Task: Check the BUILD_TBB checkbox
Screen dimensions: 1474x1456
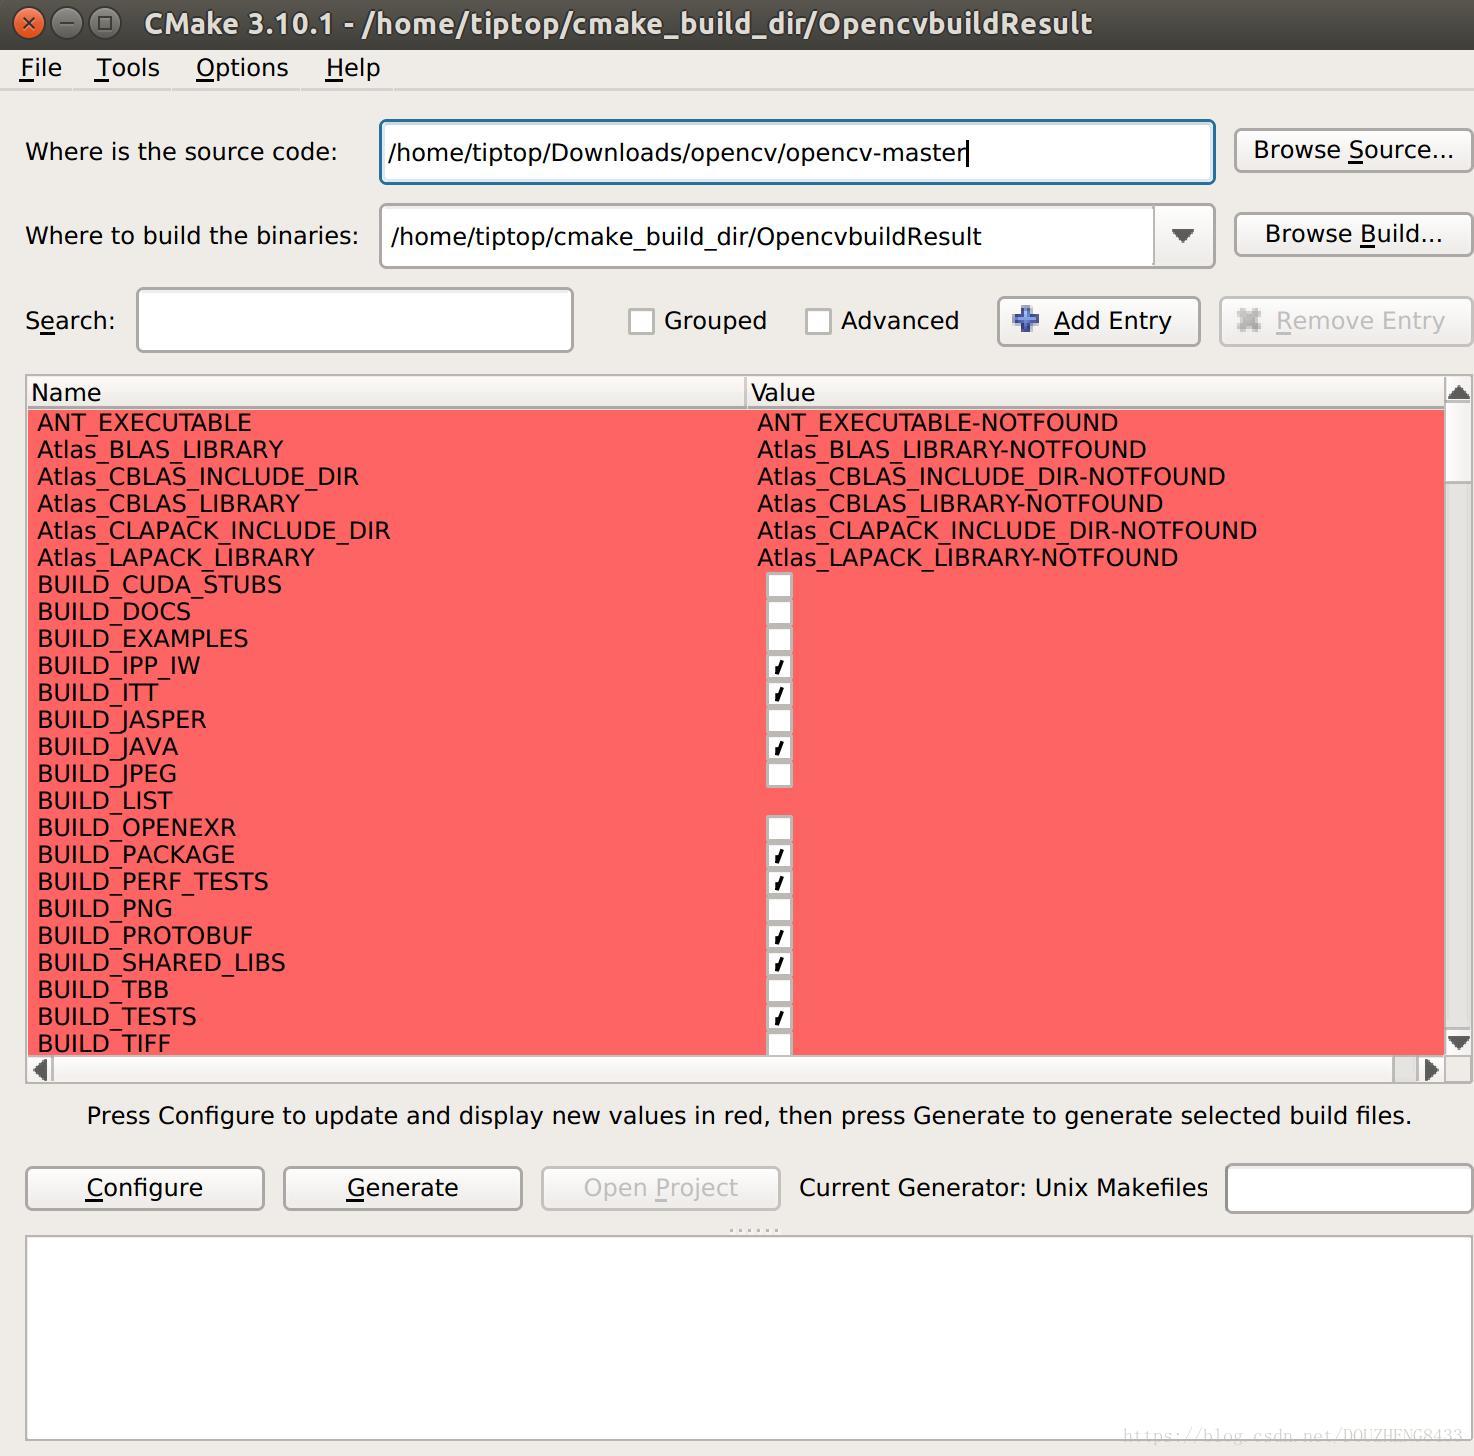Action: click(x=779, y=990)
